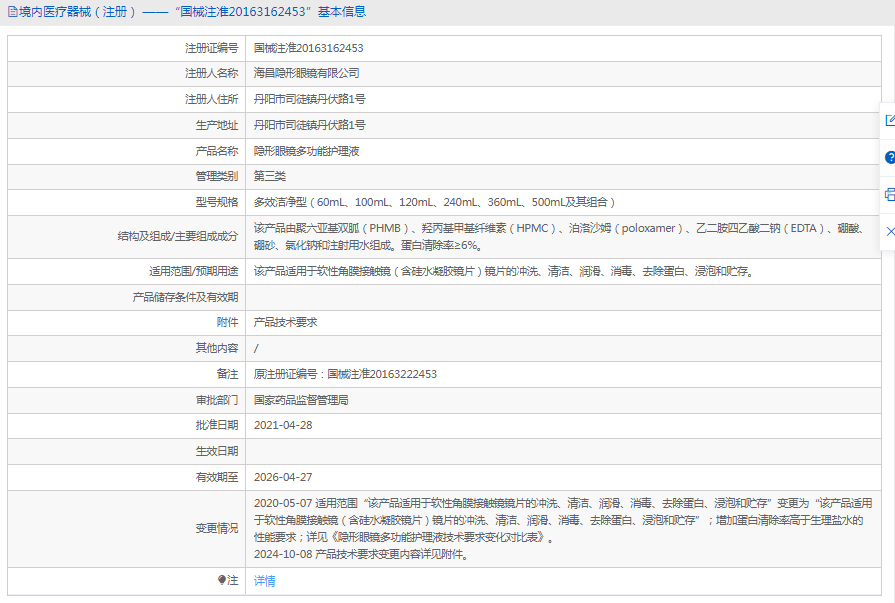Screen dimensions: 895x603
Task: Click the 批准日期 row label
Action: tap(216, 425)
